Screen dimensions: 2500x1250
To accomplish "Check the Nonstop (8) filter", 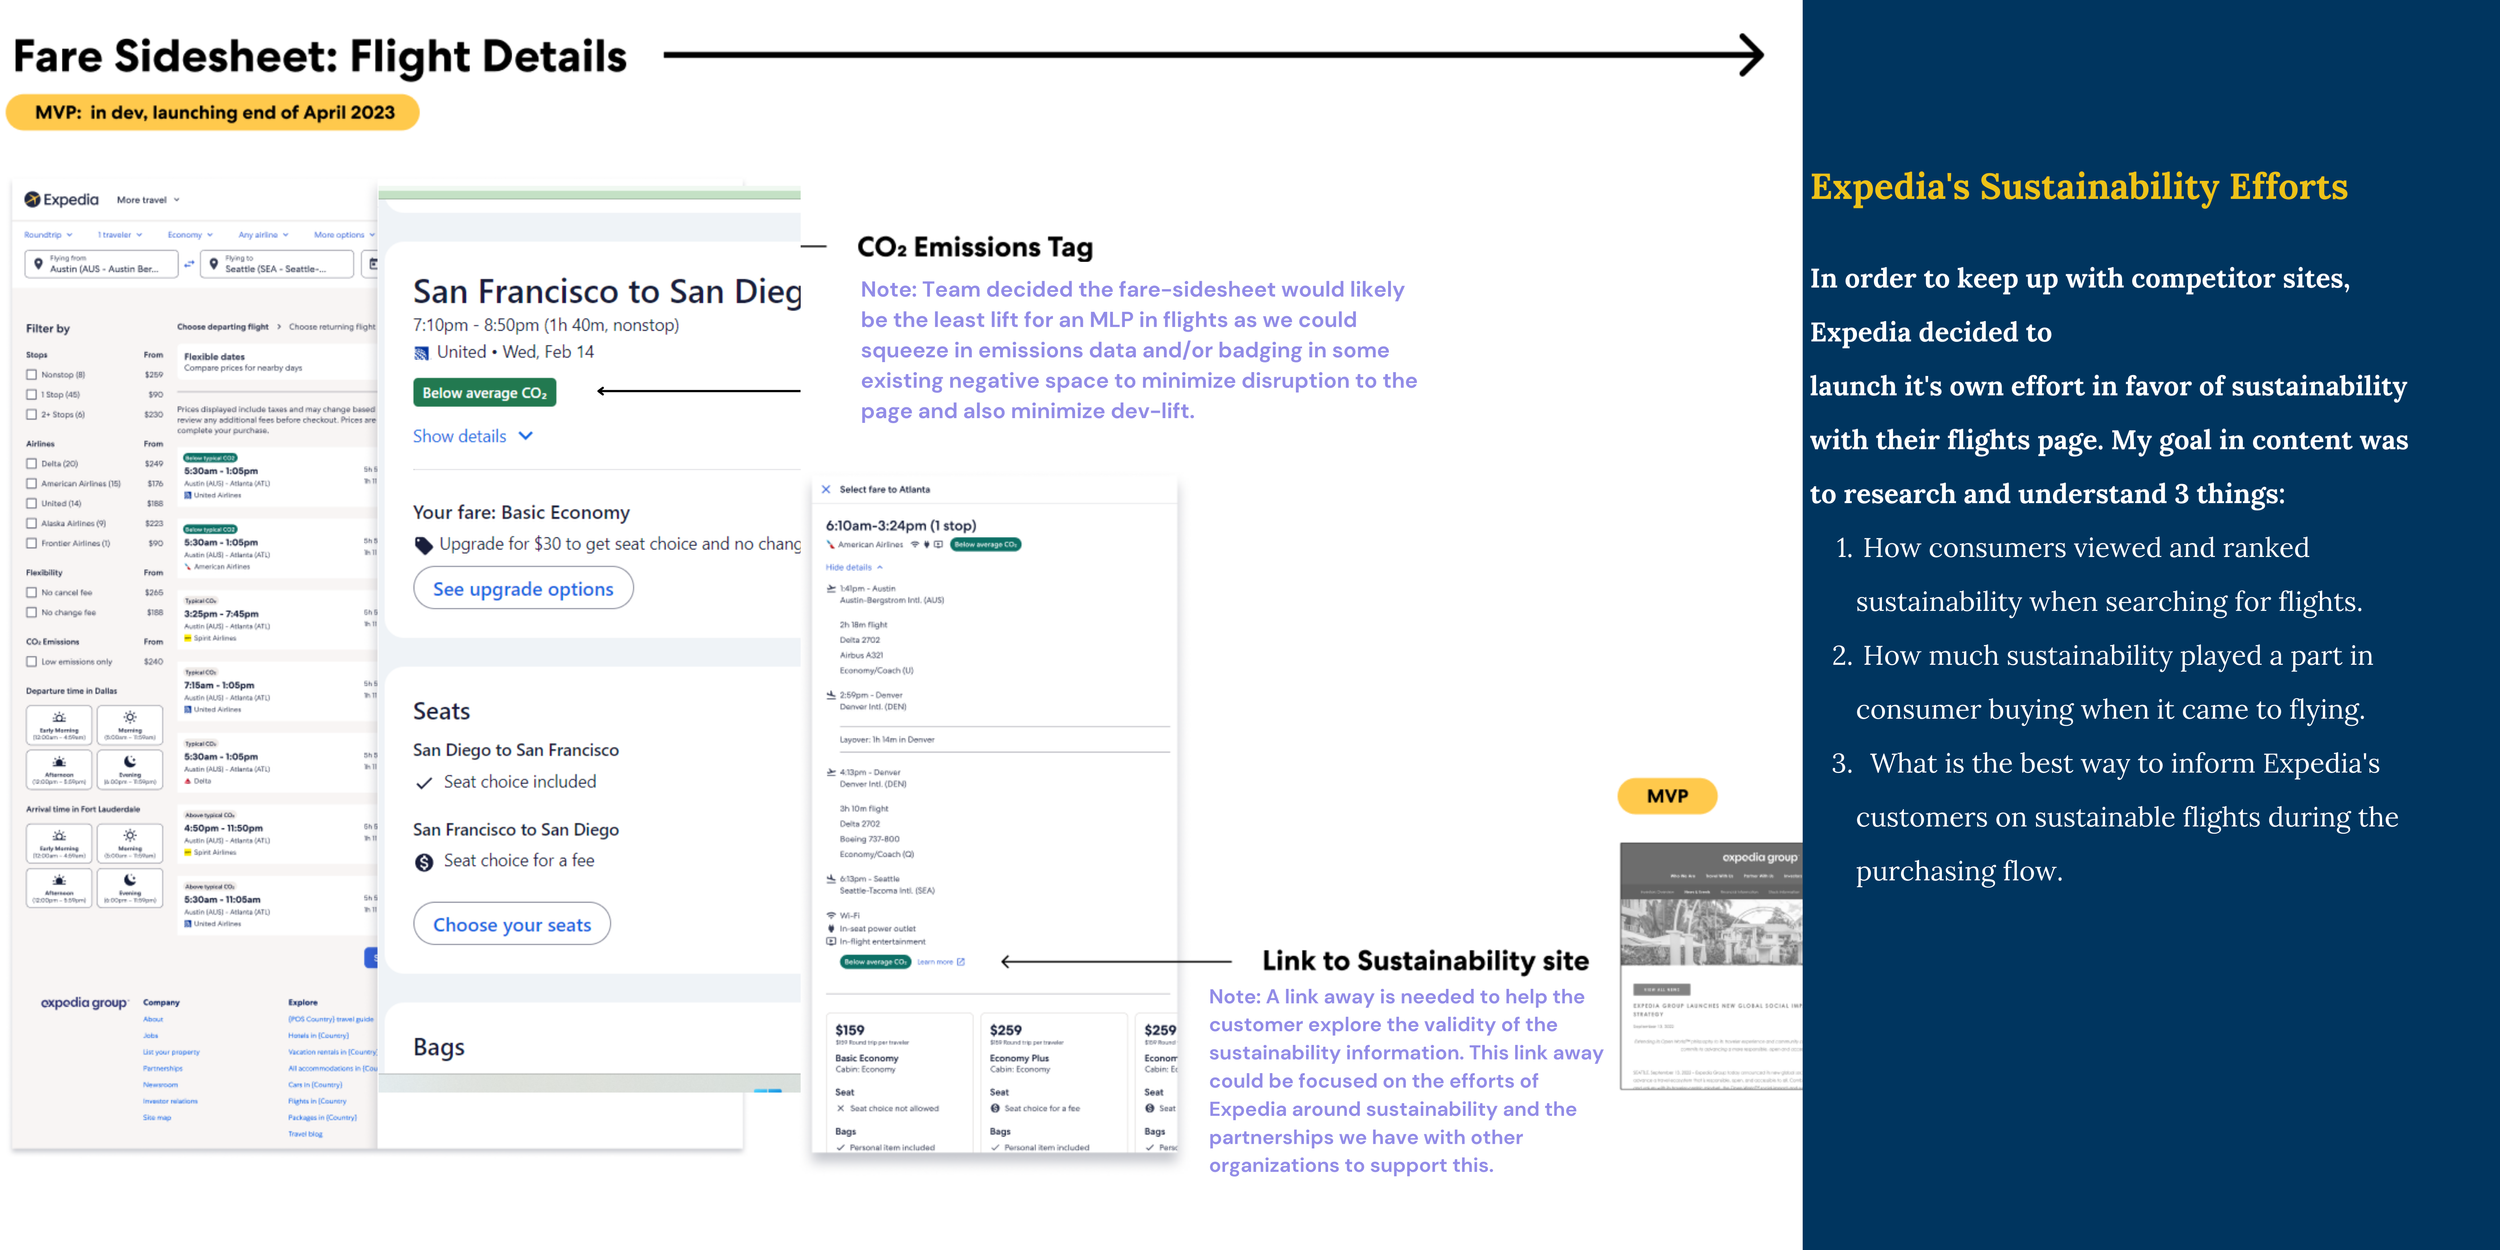I will [31, 375].
